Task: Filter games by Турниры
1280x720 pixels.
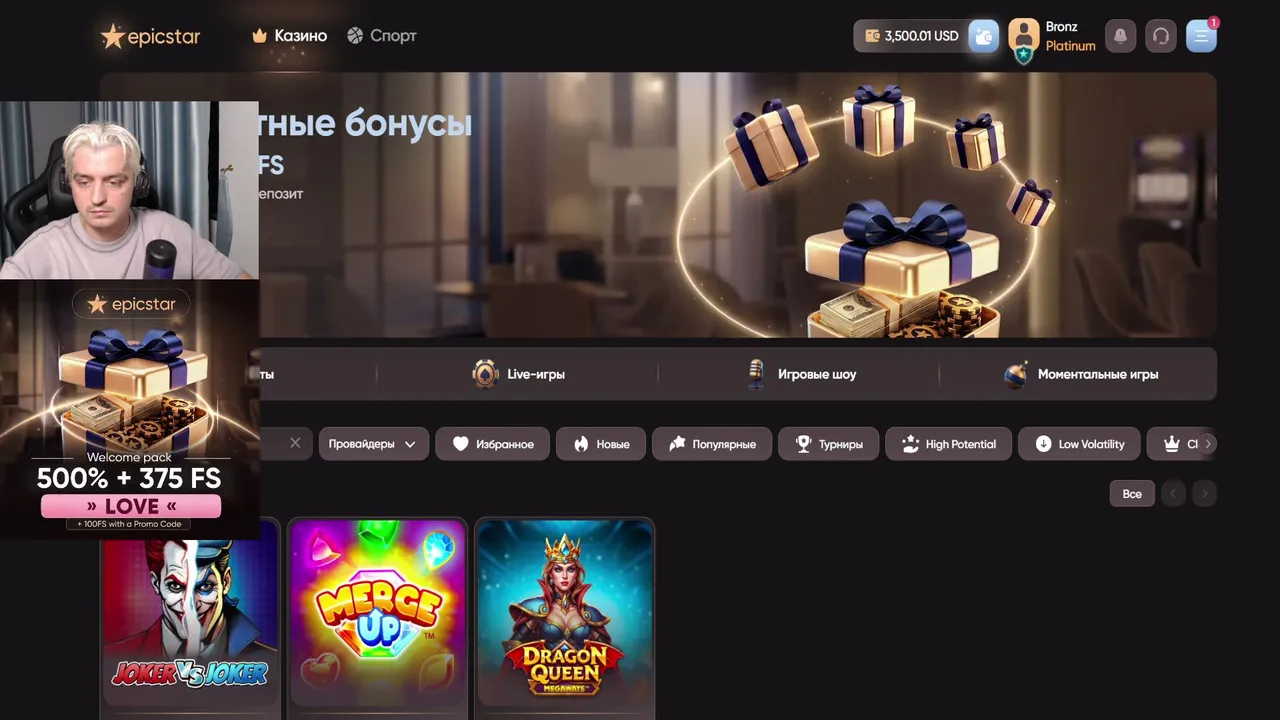Action: (829, 444)
